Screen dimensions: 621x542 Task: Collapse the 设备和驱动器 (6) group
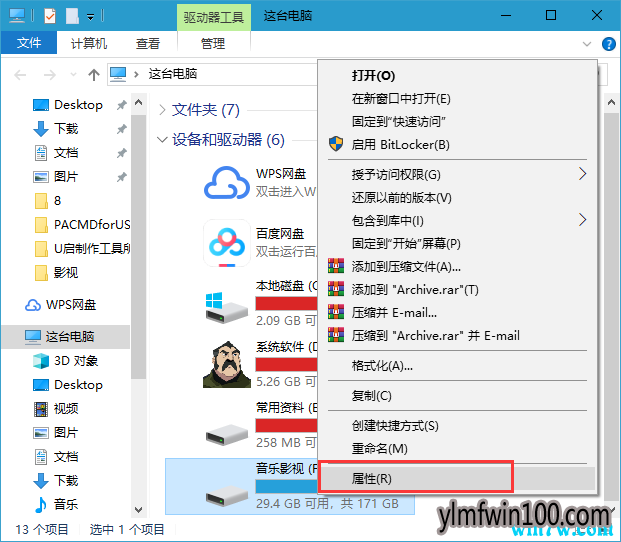click(x=162, y=140)
